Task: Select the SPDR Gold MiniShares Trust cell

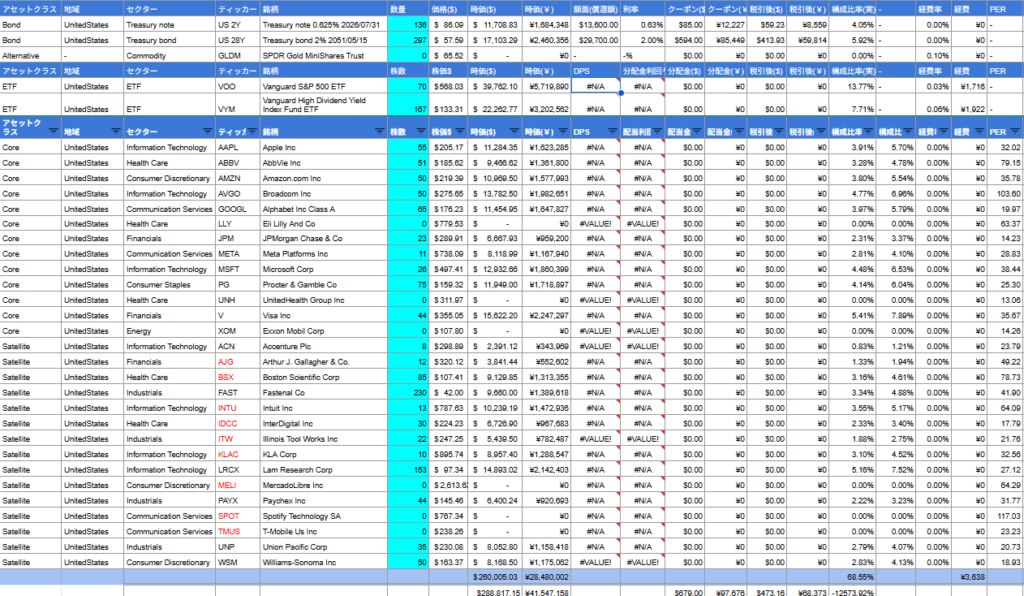Action: pos(323,55)
